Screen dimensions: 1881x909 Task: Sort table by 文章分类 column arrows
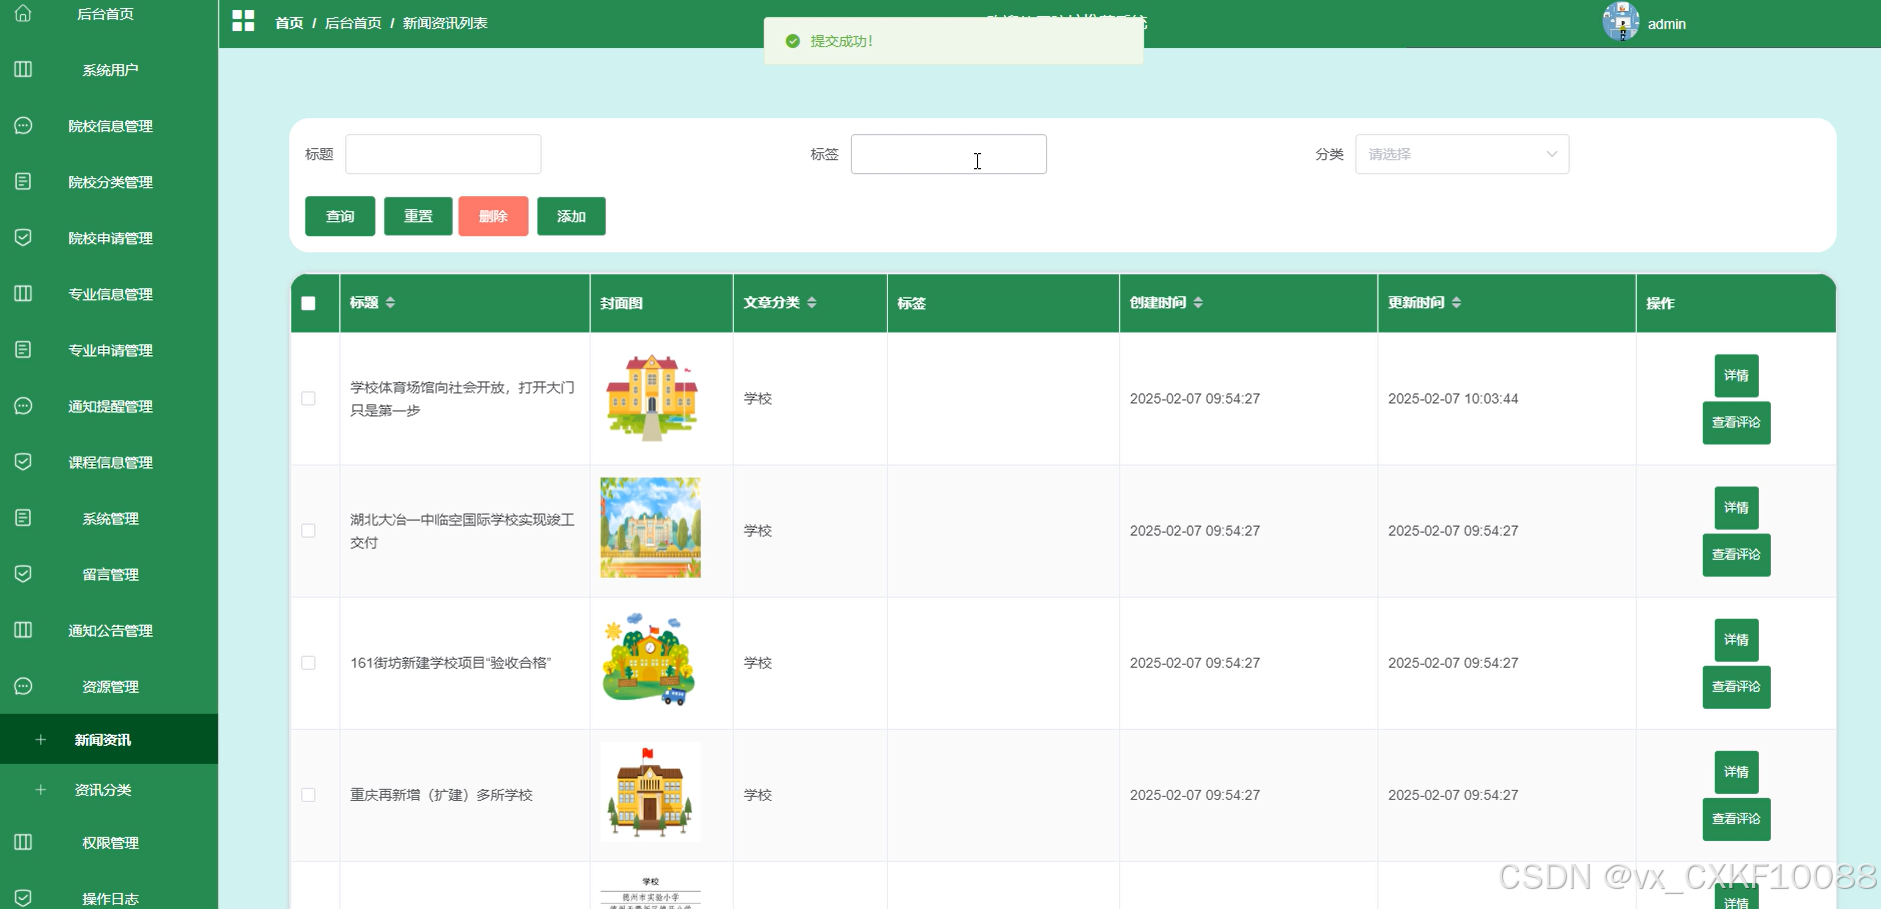[x=812, y=303]
